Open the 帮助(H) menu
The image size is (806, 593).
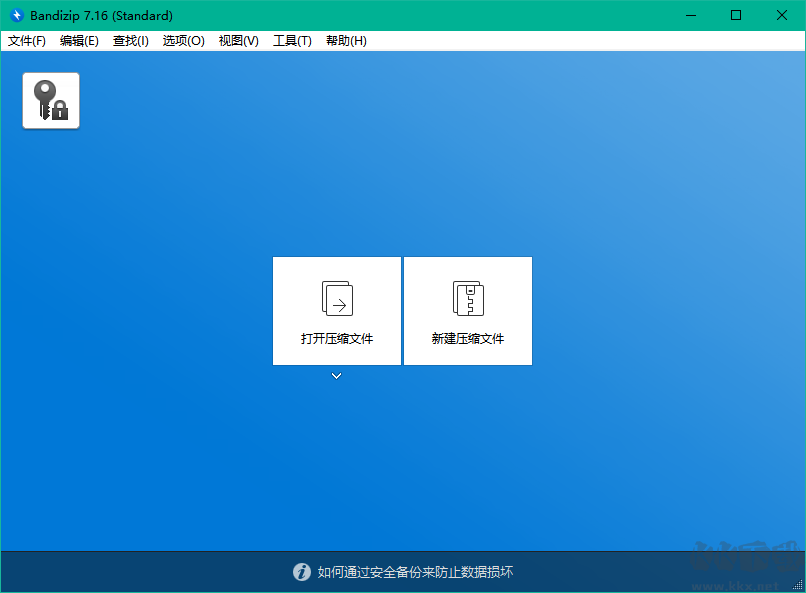[x=345, y=41]
